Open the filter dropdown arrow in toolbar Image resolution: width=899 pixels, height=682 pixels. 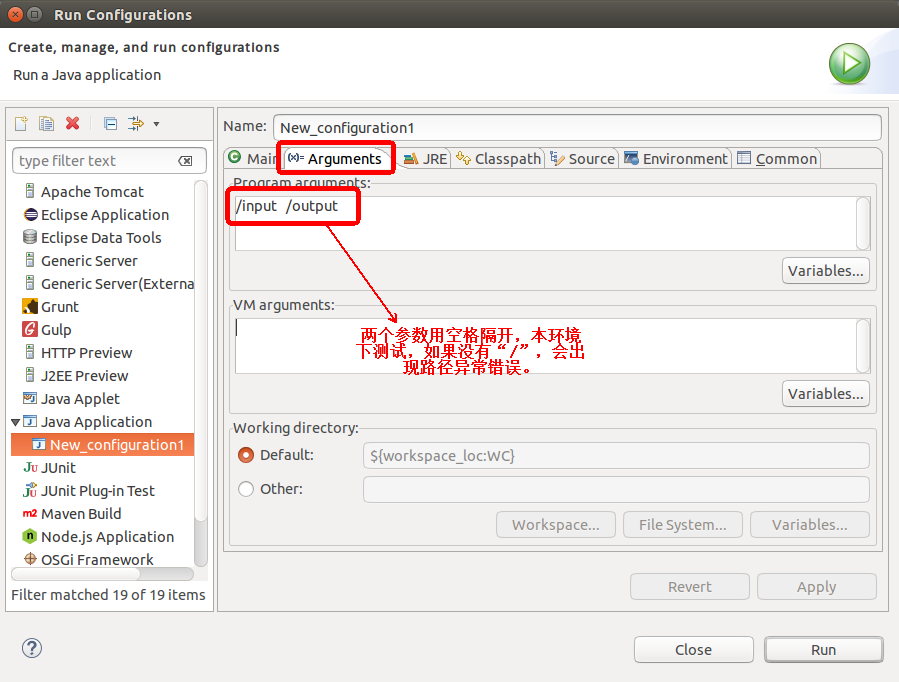(156, 124)
